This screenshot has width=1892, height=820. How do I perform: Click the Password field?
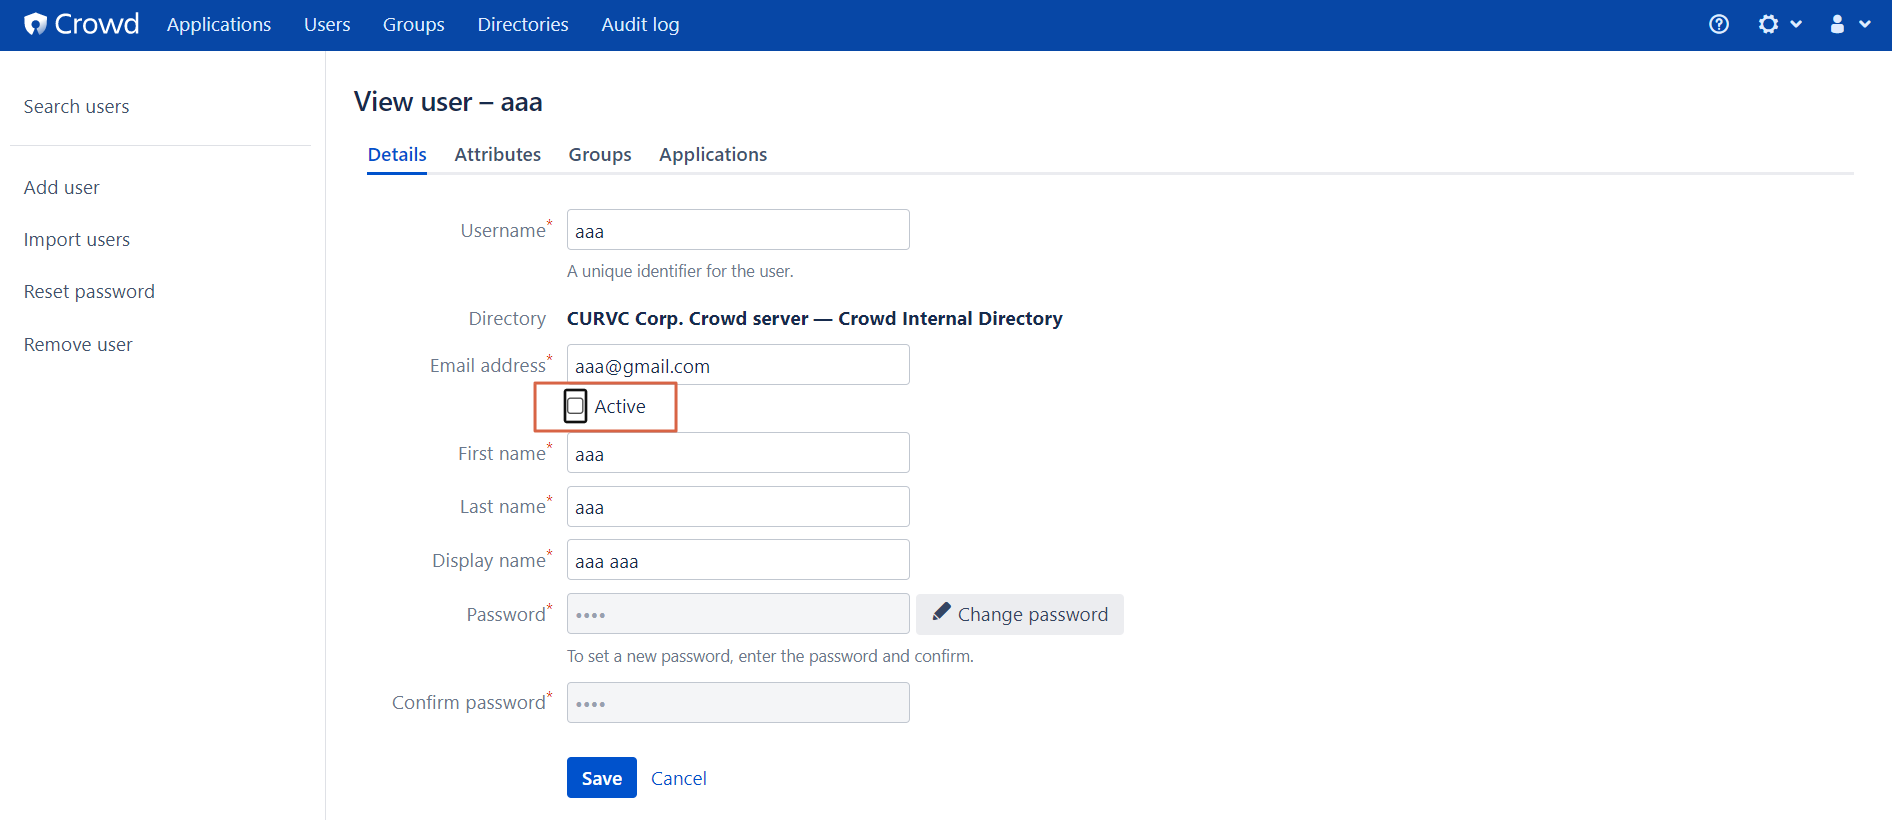(738, 614)
